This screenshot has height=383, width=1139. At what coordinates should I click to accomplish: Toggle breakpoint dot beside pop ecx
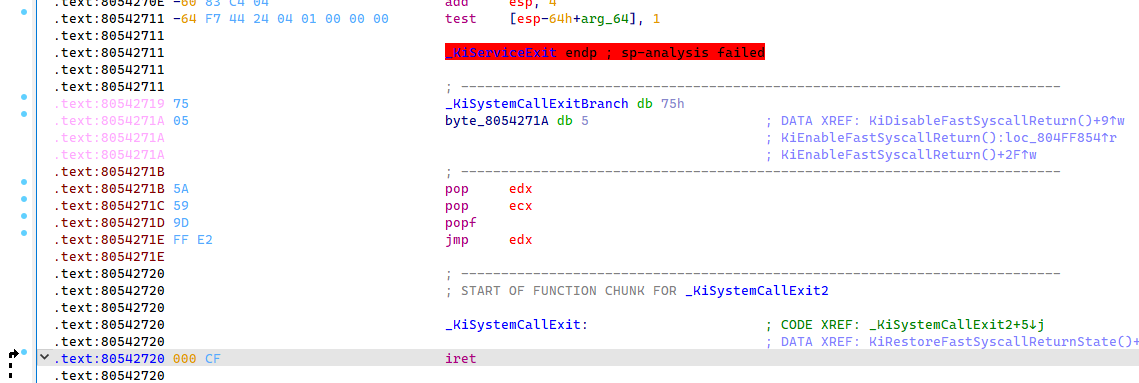[24, 199]
